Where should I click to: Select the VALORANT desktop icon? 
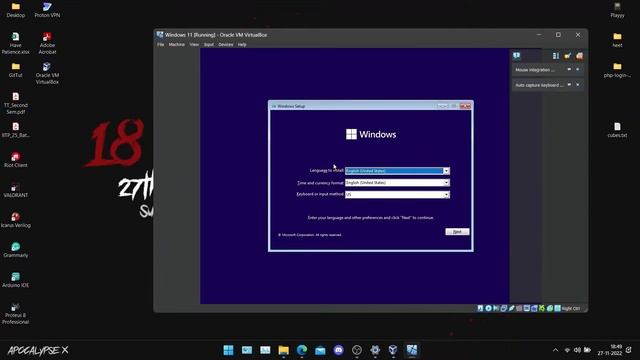pyautogui.click(x=16, y=190)
